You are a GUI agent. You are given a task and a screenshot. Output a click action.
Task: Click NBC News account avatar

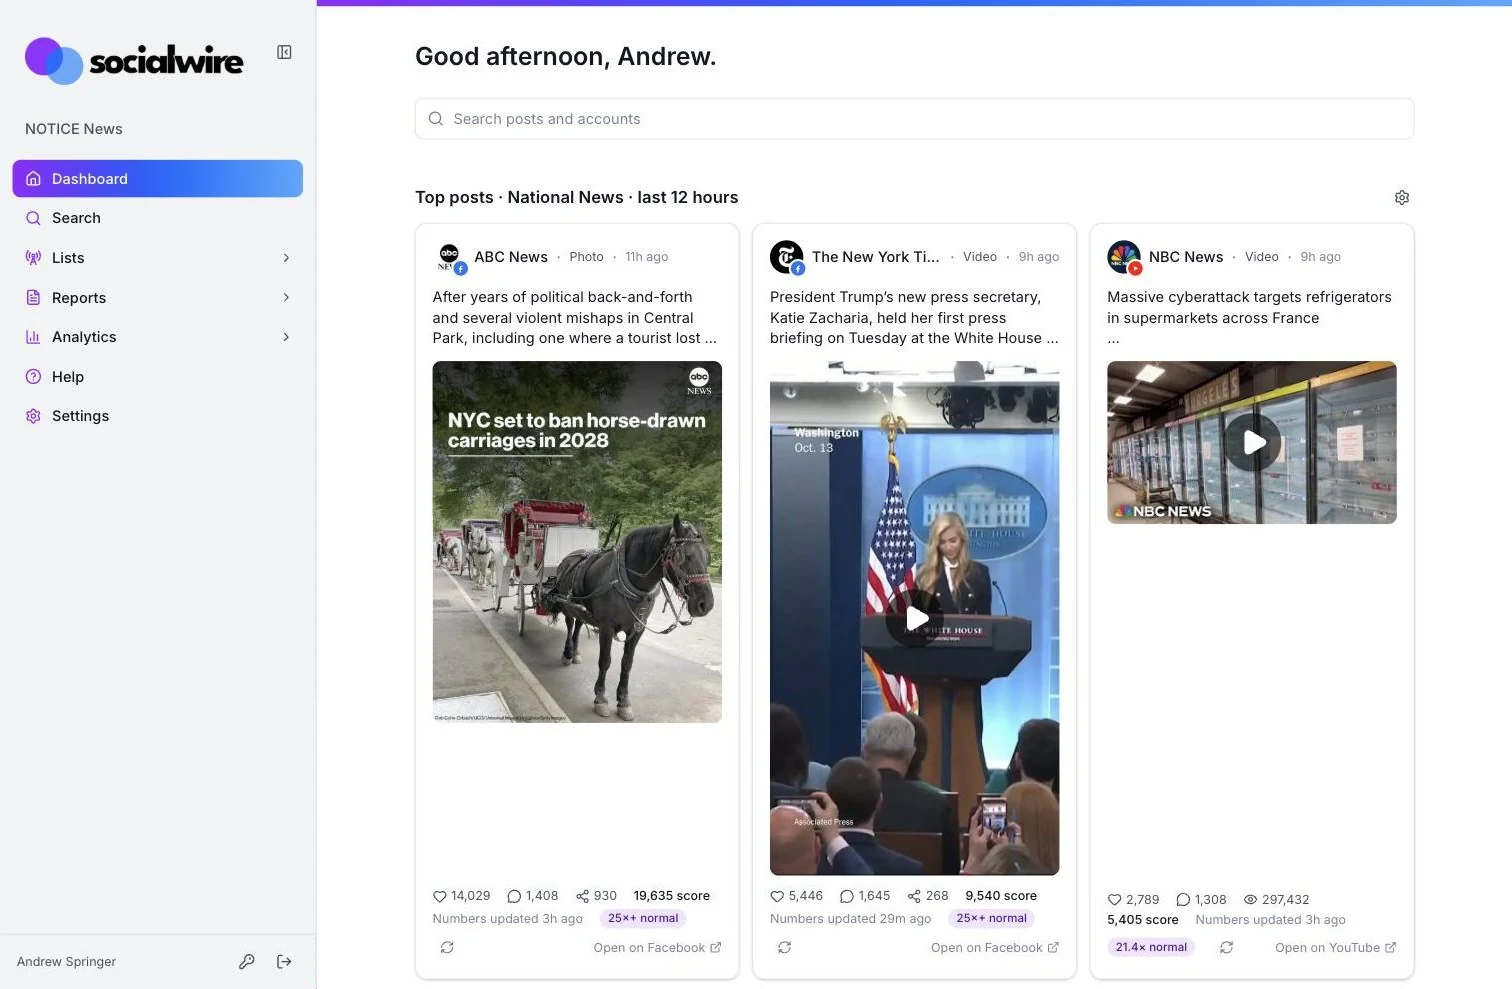(x=1124, y=257)
